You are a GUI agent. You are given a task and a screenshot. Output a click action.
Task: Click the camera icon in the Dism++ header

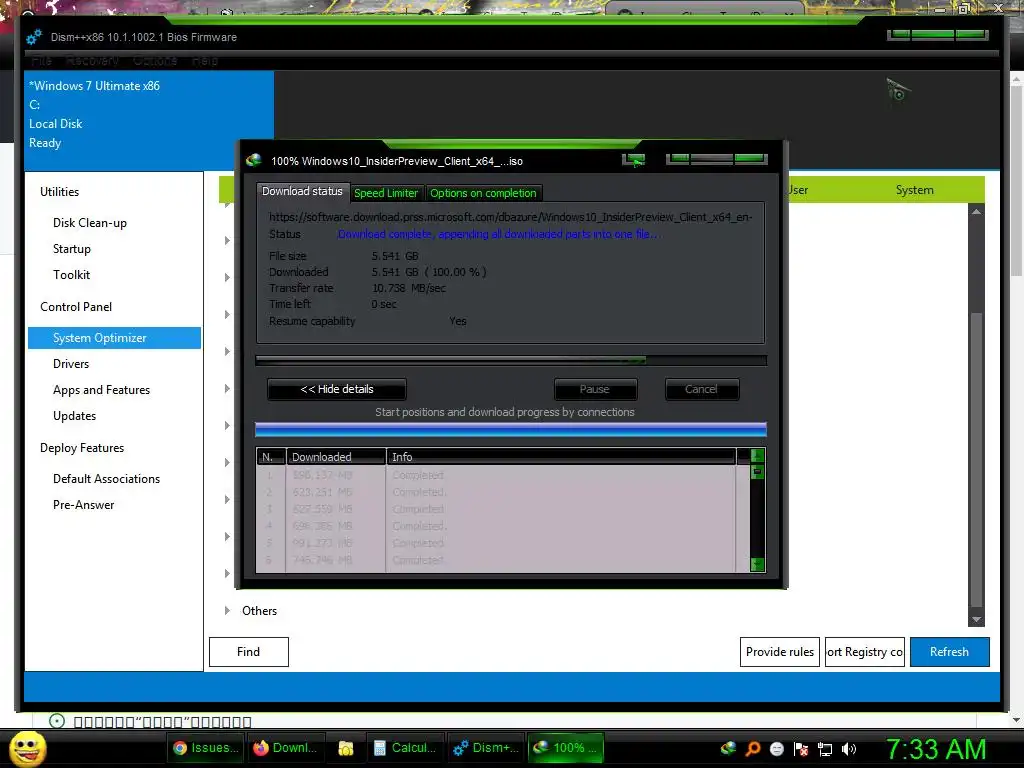click(898, 90)
